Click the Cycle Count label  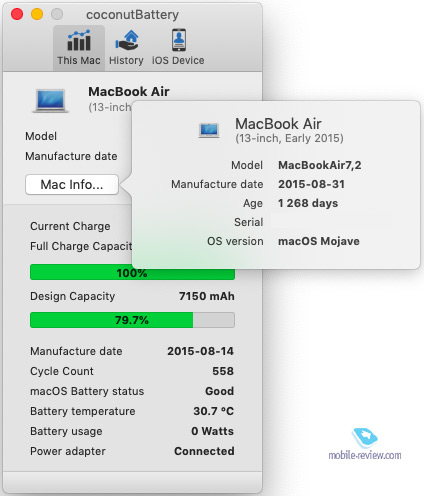(x=62, y=371)
